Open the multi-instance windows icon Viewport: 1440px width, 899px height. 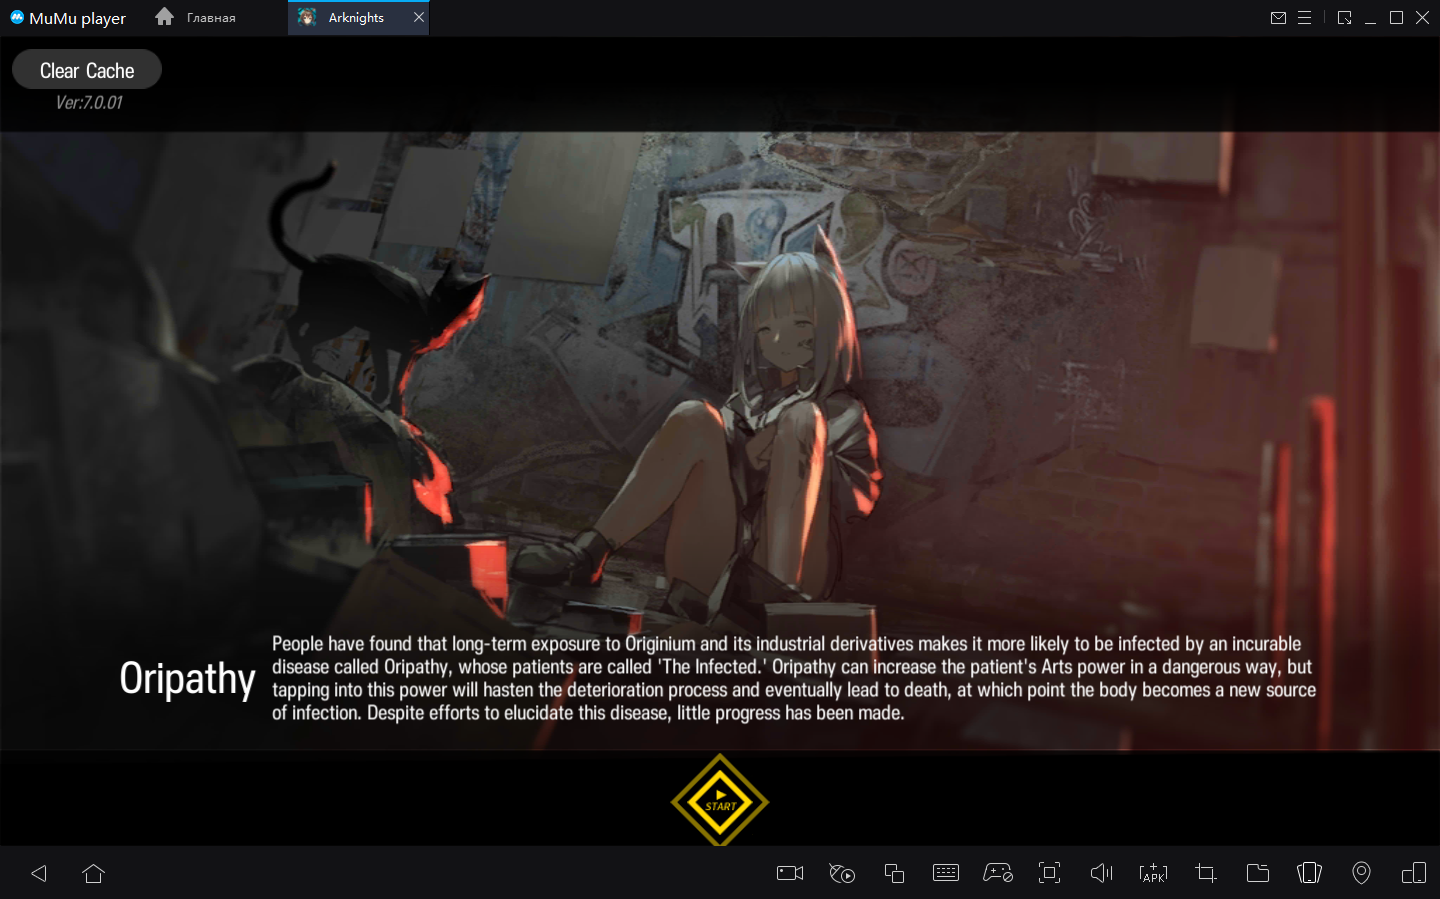[894, 873]
